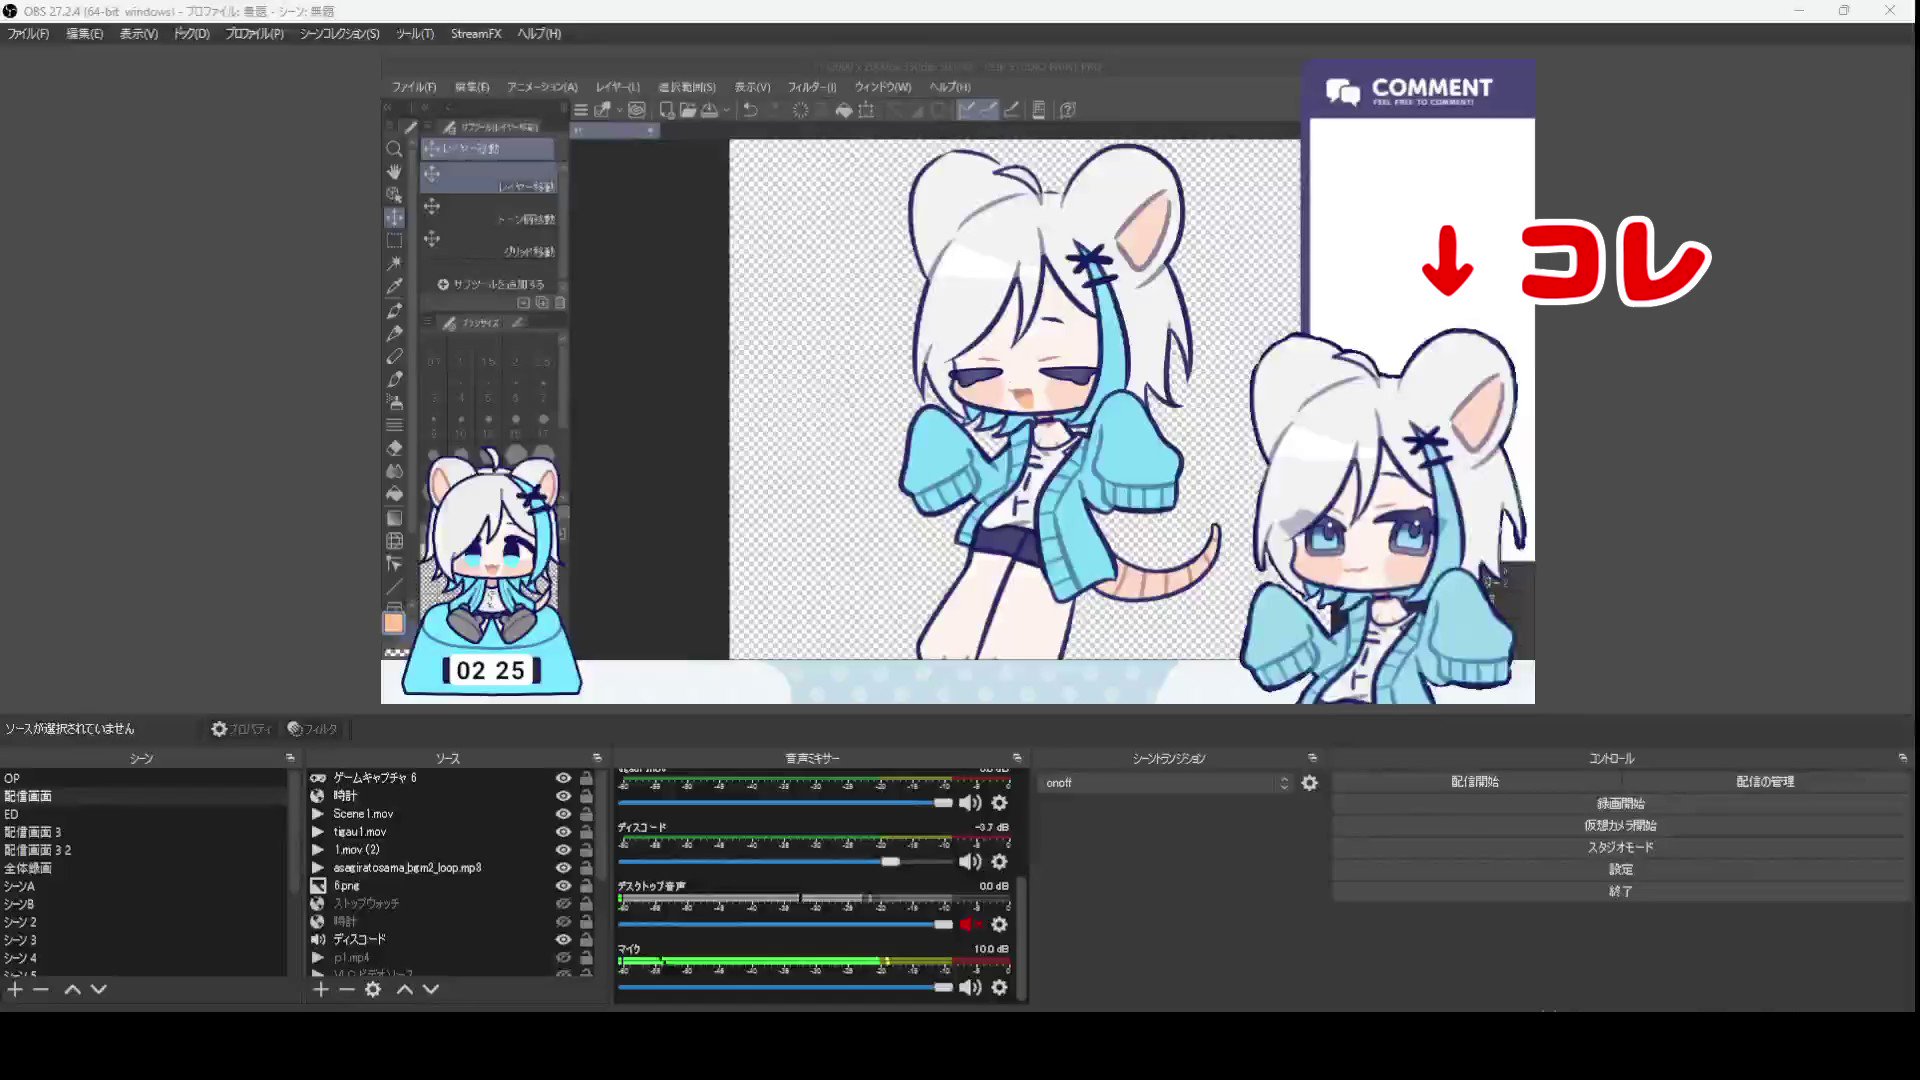The image size is (1920, 1080).
Task: Open the プロファイル(P) menu
Action: pos(254,34)
